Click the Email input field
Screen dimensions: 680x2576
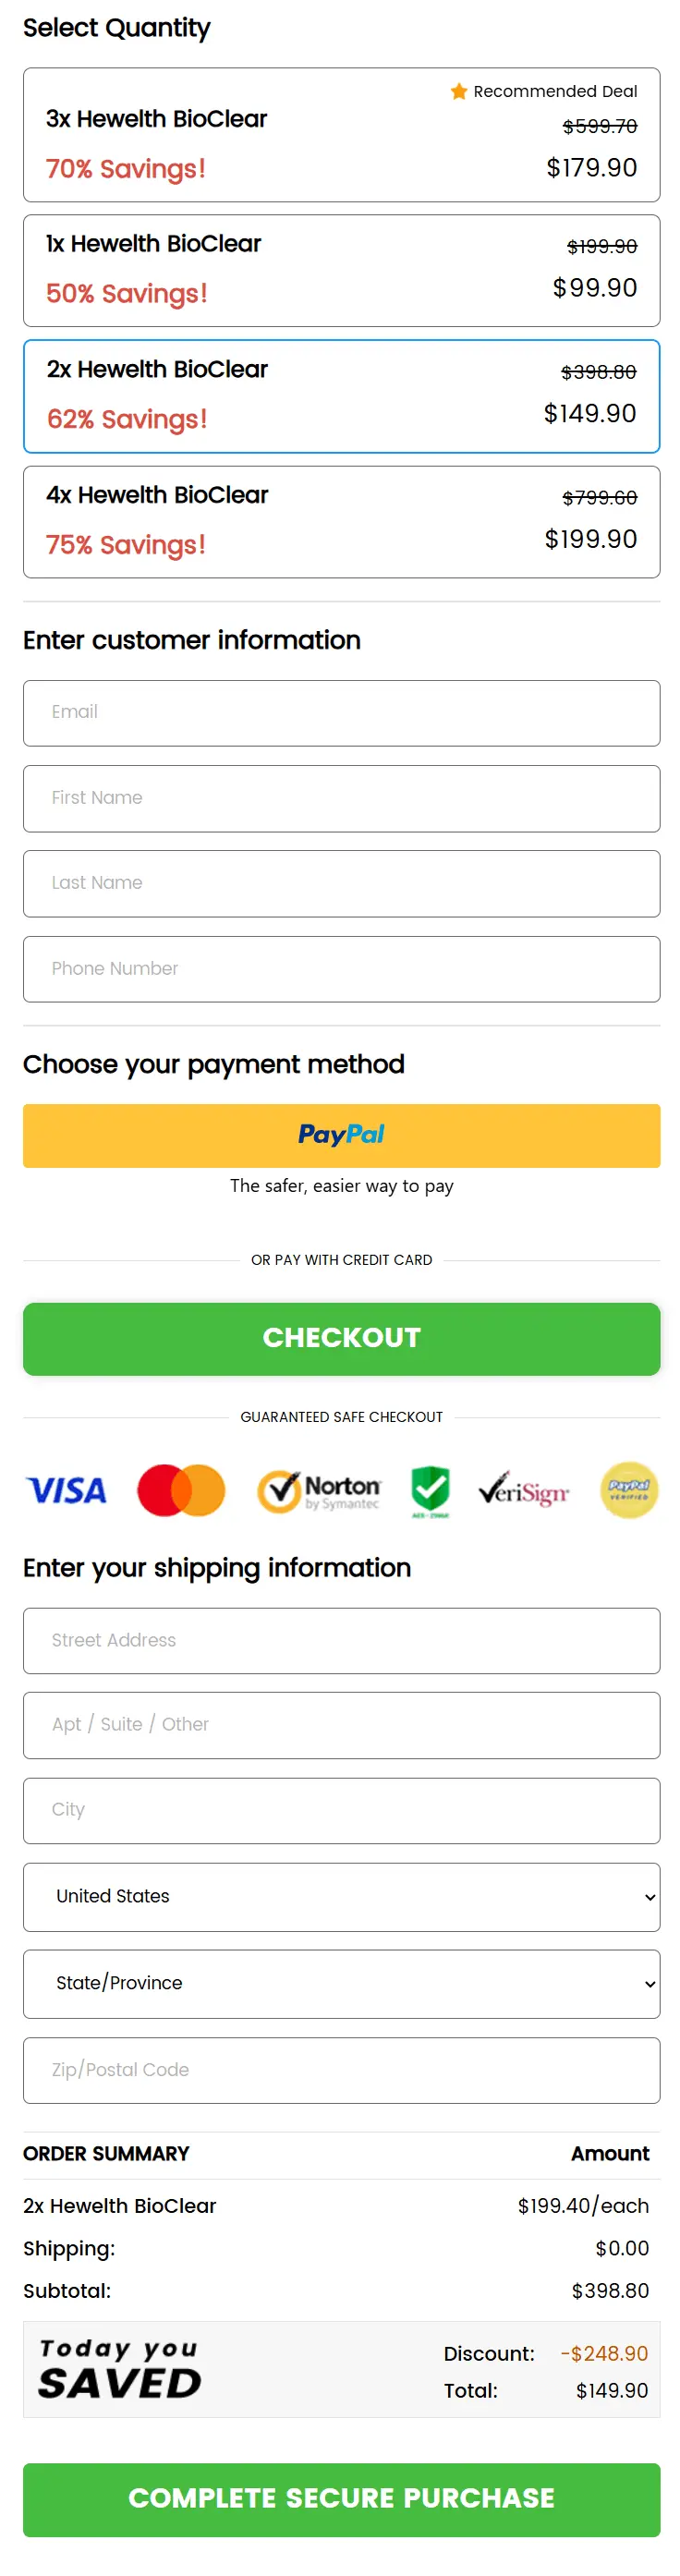pyautogui.click(x=341, y=712)
